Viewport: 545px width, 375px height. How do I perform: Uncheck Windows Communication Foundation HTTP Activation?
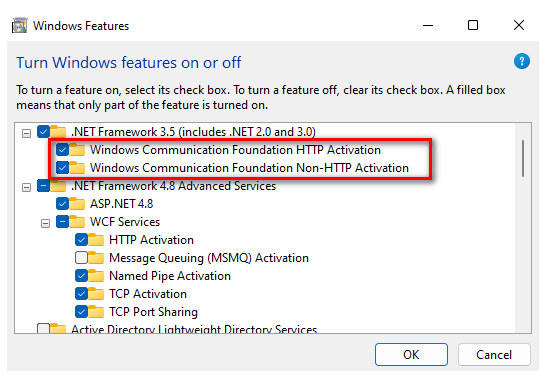click(62, 150)
